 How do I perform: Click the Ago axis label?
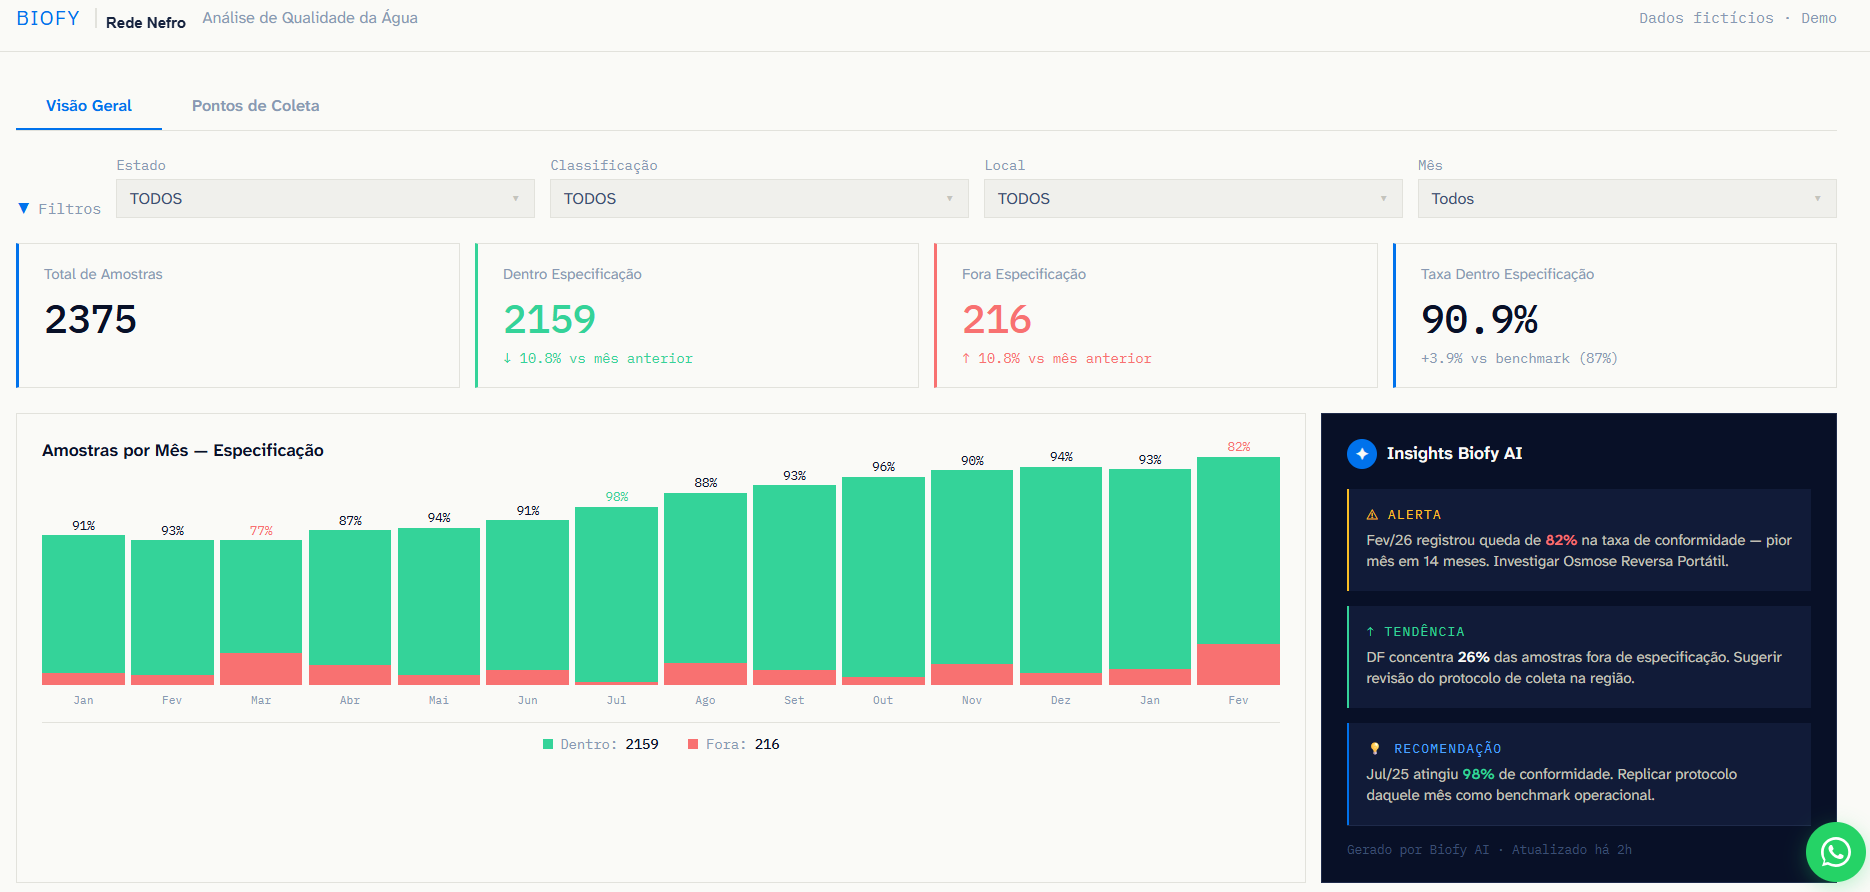click(705, 700)
